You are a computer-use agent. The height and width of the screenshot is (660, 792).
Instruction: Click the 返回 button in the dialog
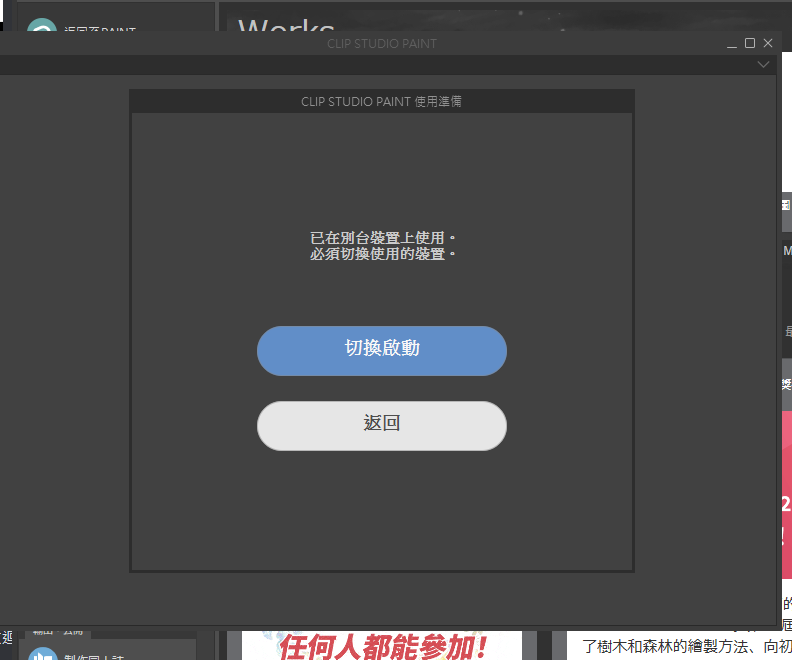pyautogui.click(x=381, y=426)
